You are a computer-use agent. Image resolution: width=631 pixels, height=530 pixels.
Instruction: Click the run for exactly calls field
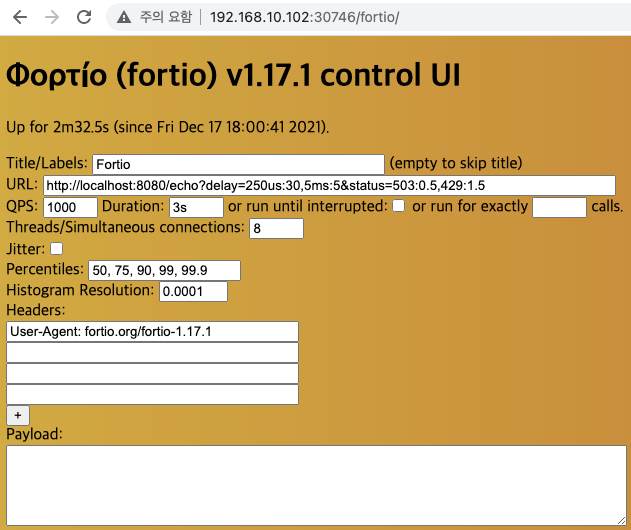(x=559, y=207)
